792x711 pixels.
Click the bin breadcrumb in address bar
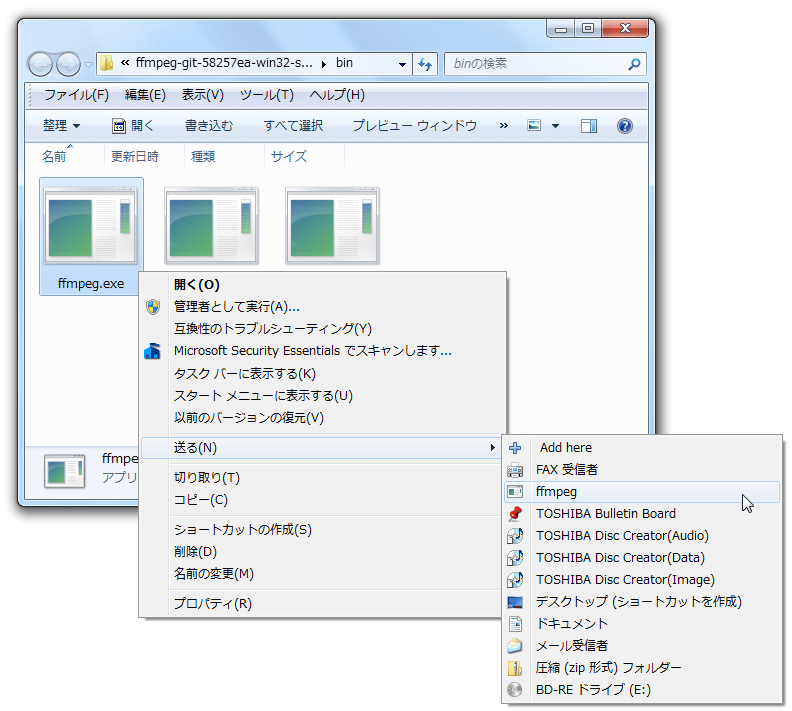(344, 63)
